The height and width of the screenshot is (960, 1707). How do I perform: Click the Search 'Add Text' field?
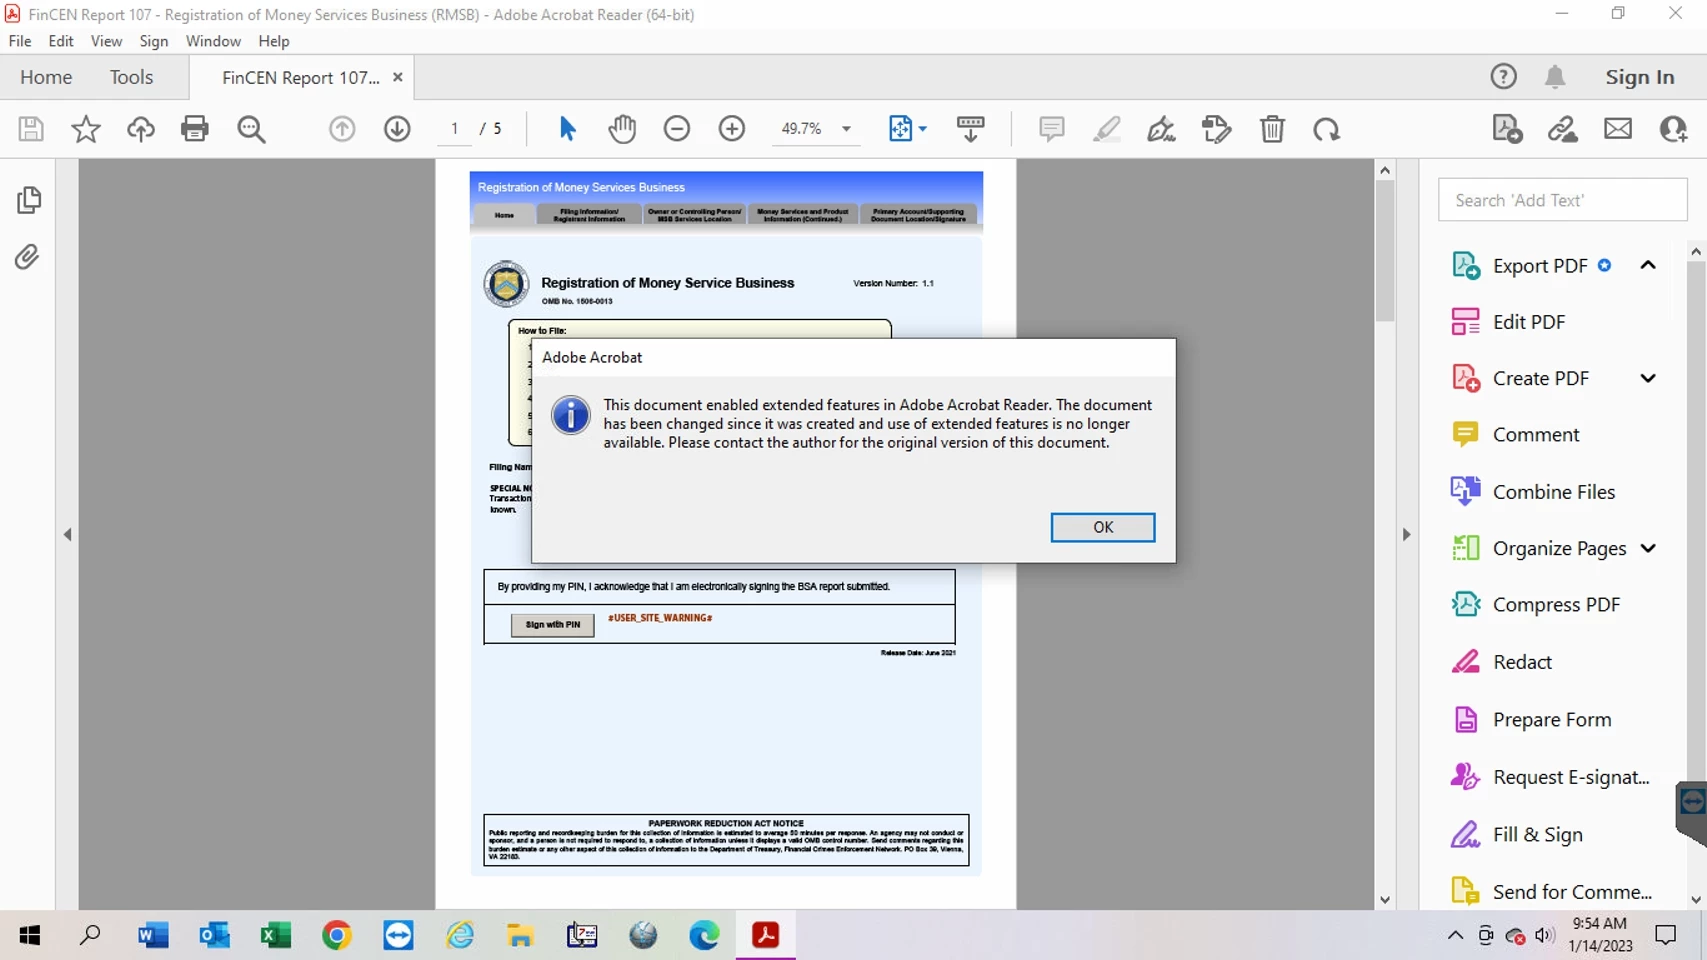point(1562,200)
